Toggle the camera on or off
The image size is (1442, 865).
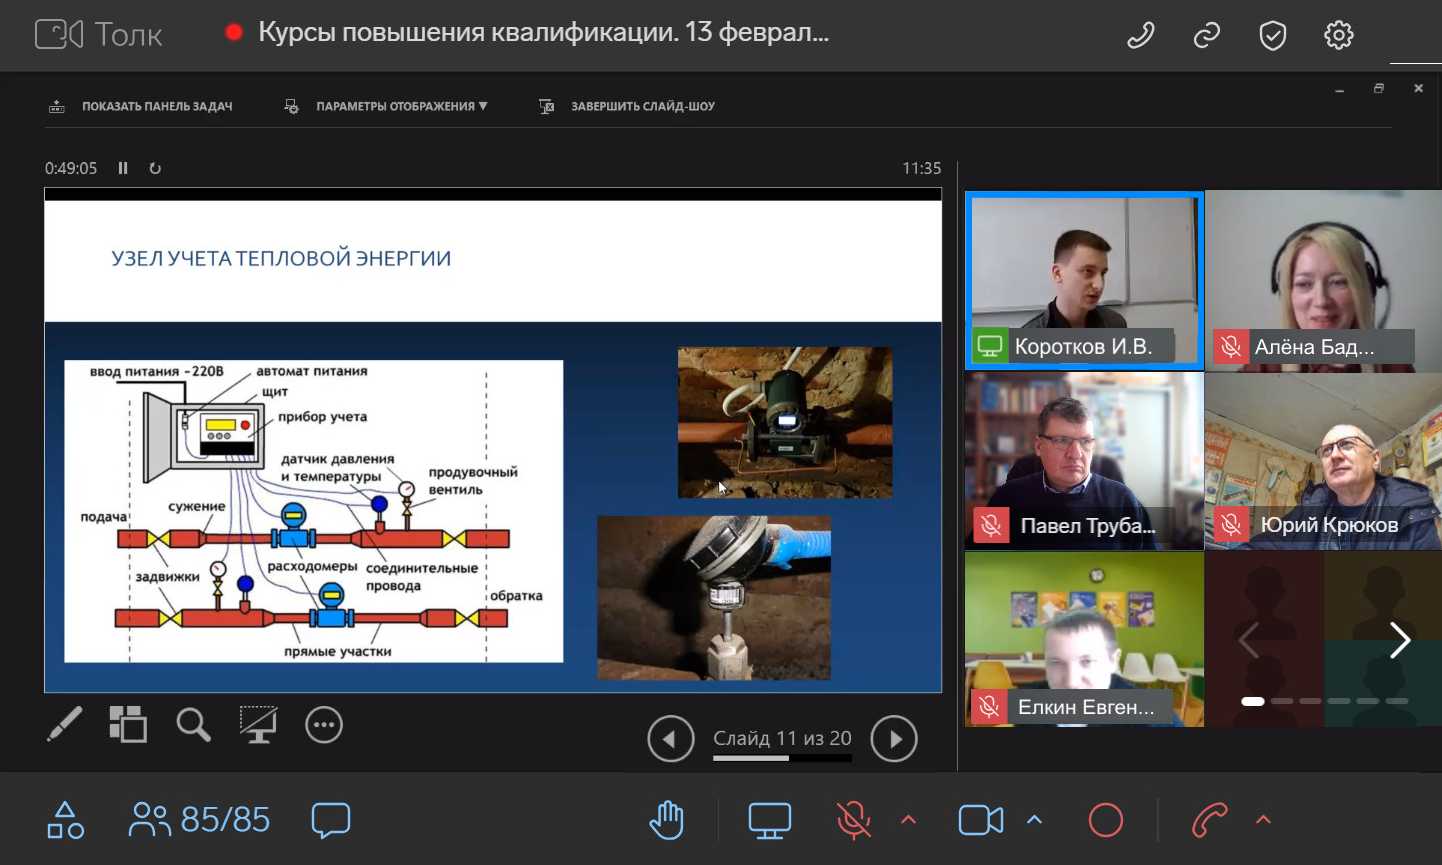980,820
